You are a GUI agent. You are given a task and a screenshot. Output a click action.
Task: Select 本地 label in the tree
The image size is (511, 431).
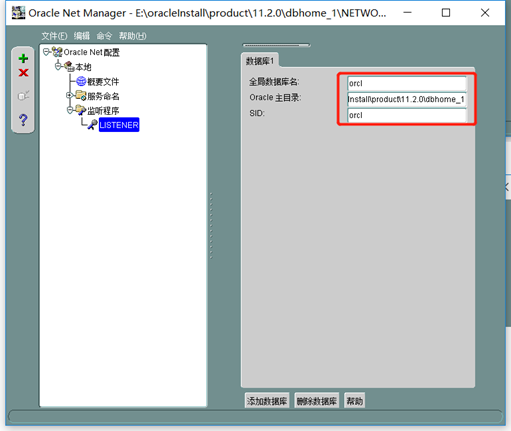pos(83,67)
